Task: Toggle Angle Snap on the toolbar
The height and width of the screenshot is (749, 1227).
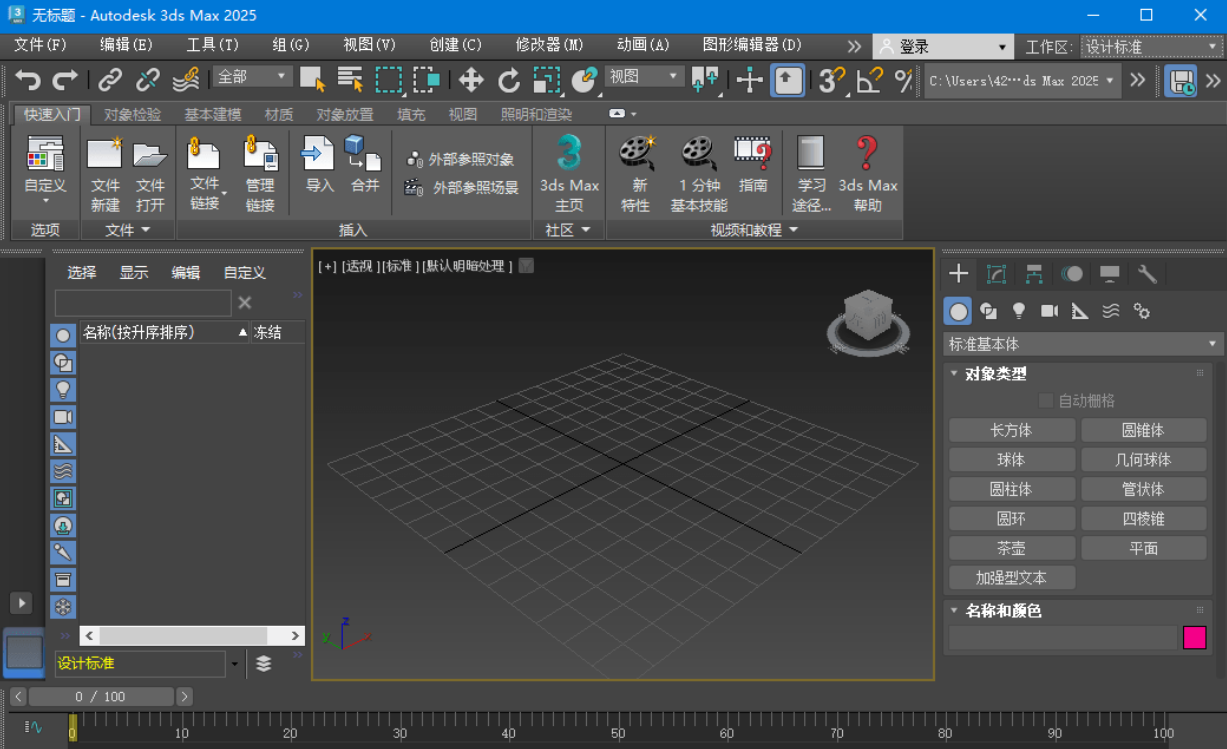Action: pos(869,80)
